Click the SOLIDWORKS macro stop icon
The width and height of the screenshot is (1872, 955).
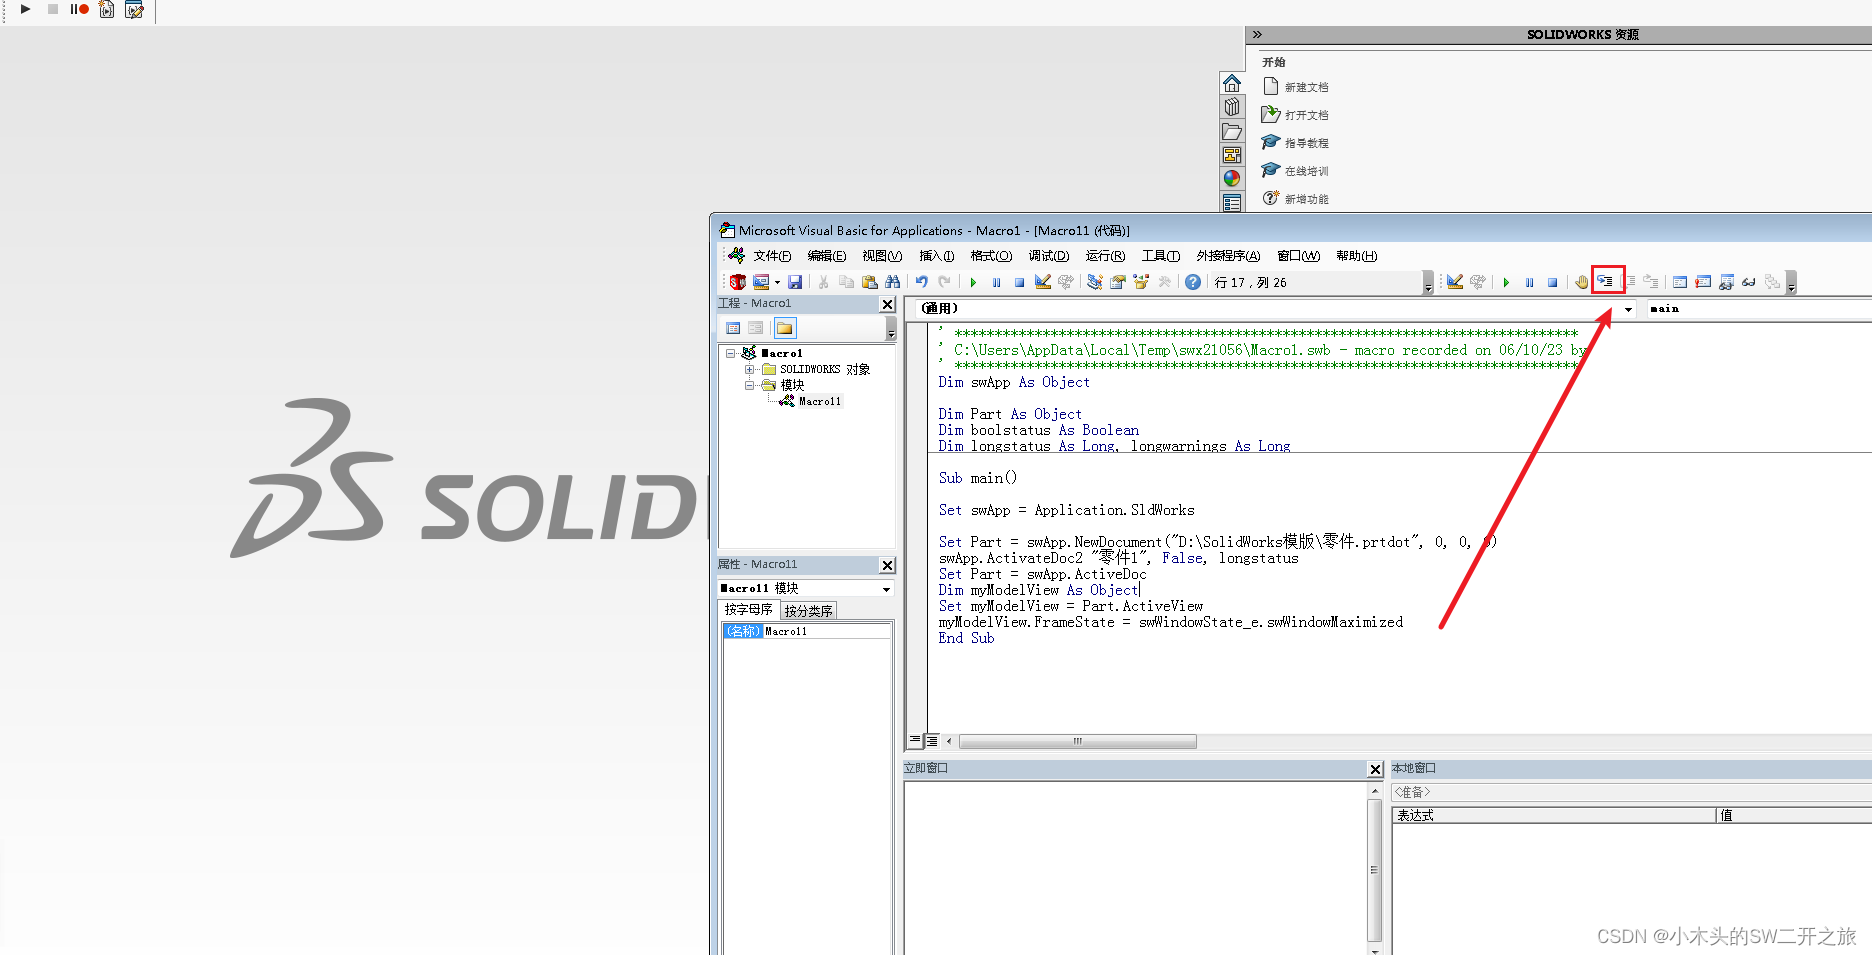click(x=53, y=9)
